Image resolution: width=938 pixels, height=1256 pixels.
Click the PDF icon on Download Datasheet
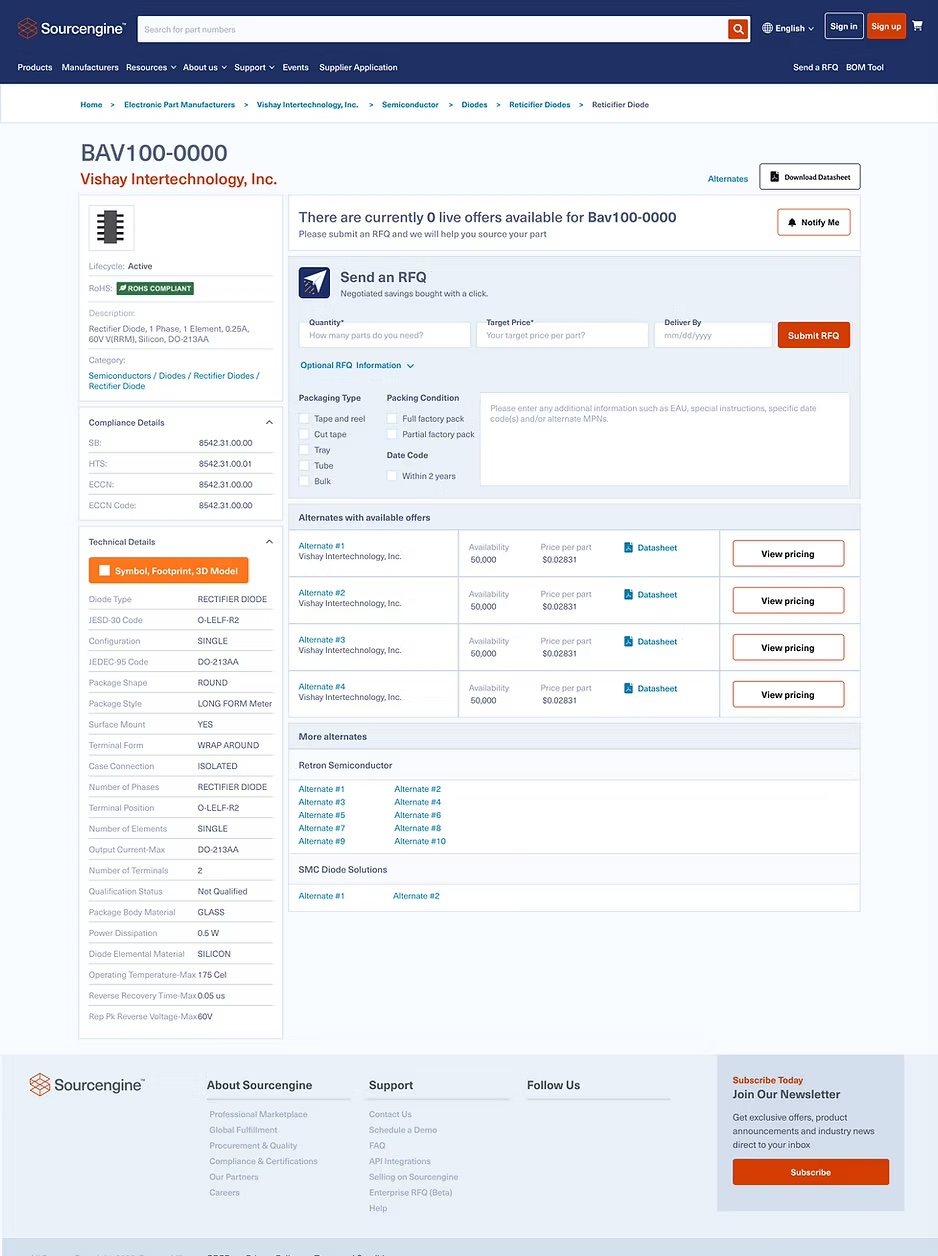point(774,176)
